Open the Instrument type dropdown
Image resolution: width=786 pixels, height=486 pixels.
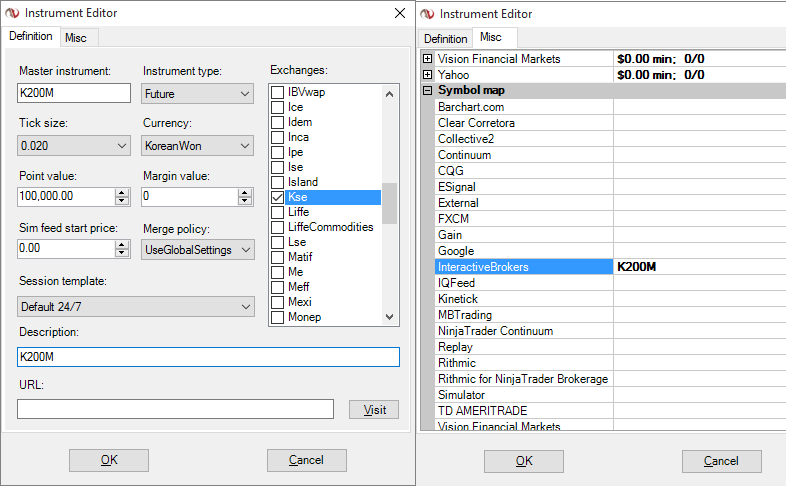pos(197,94)
